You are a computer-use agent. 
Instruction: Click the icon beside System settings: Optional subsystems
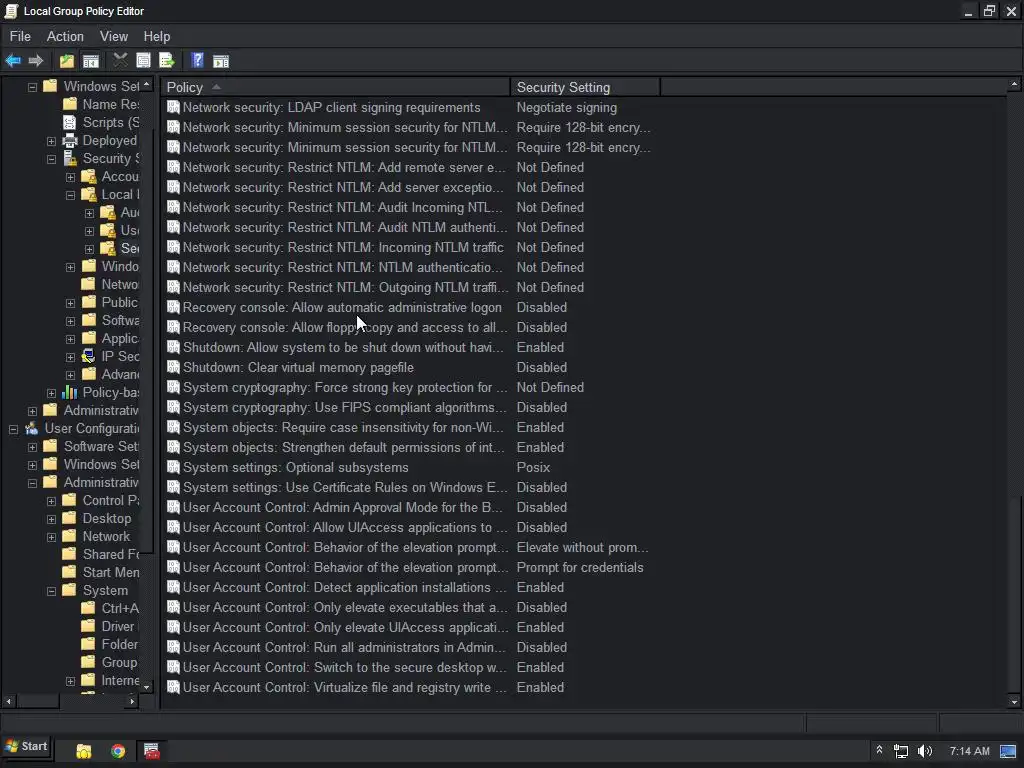(173, 468)
